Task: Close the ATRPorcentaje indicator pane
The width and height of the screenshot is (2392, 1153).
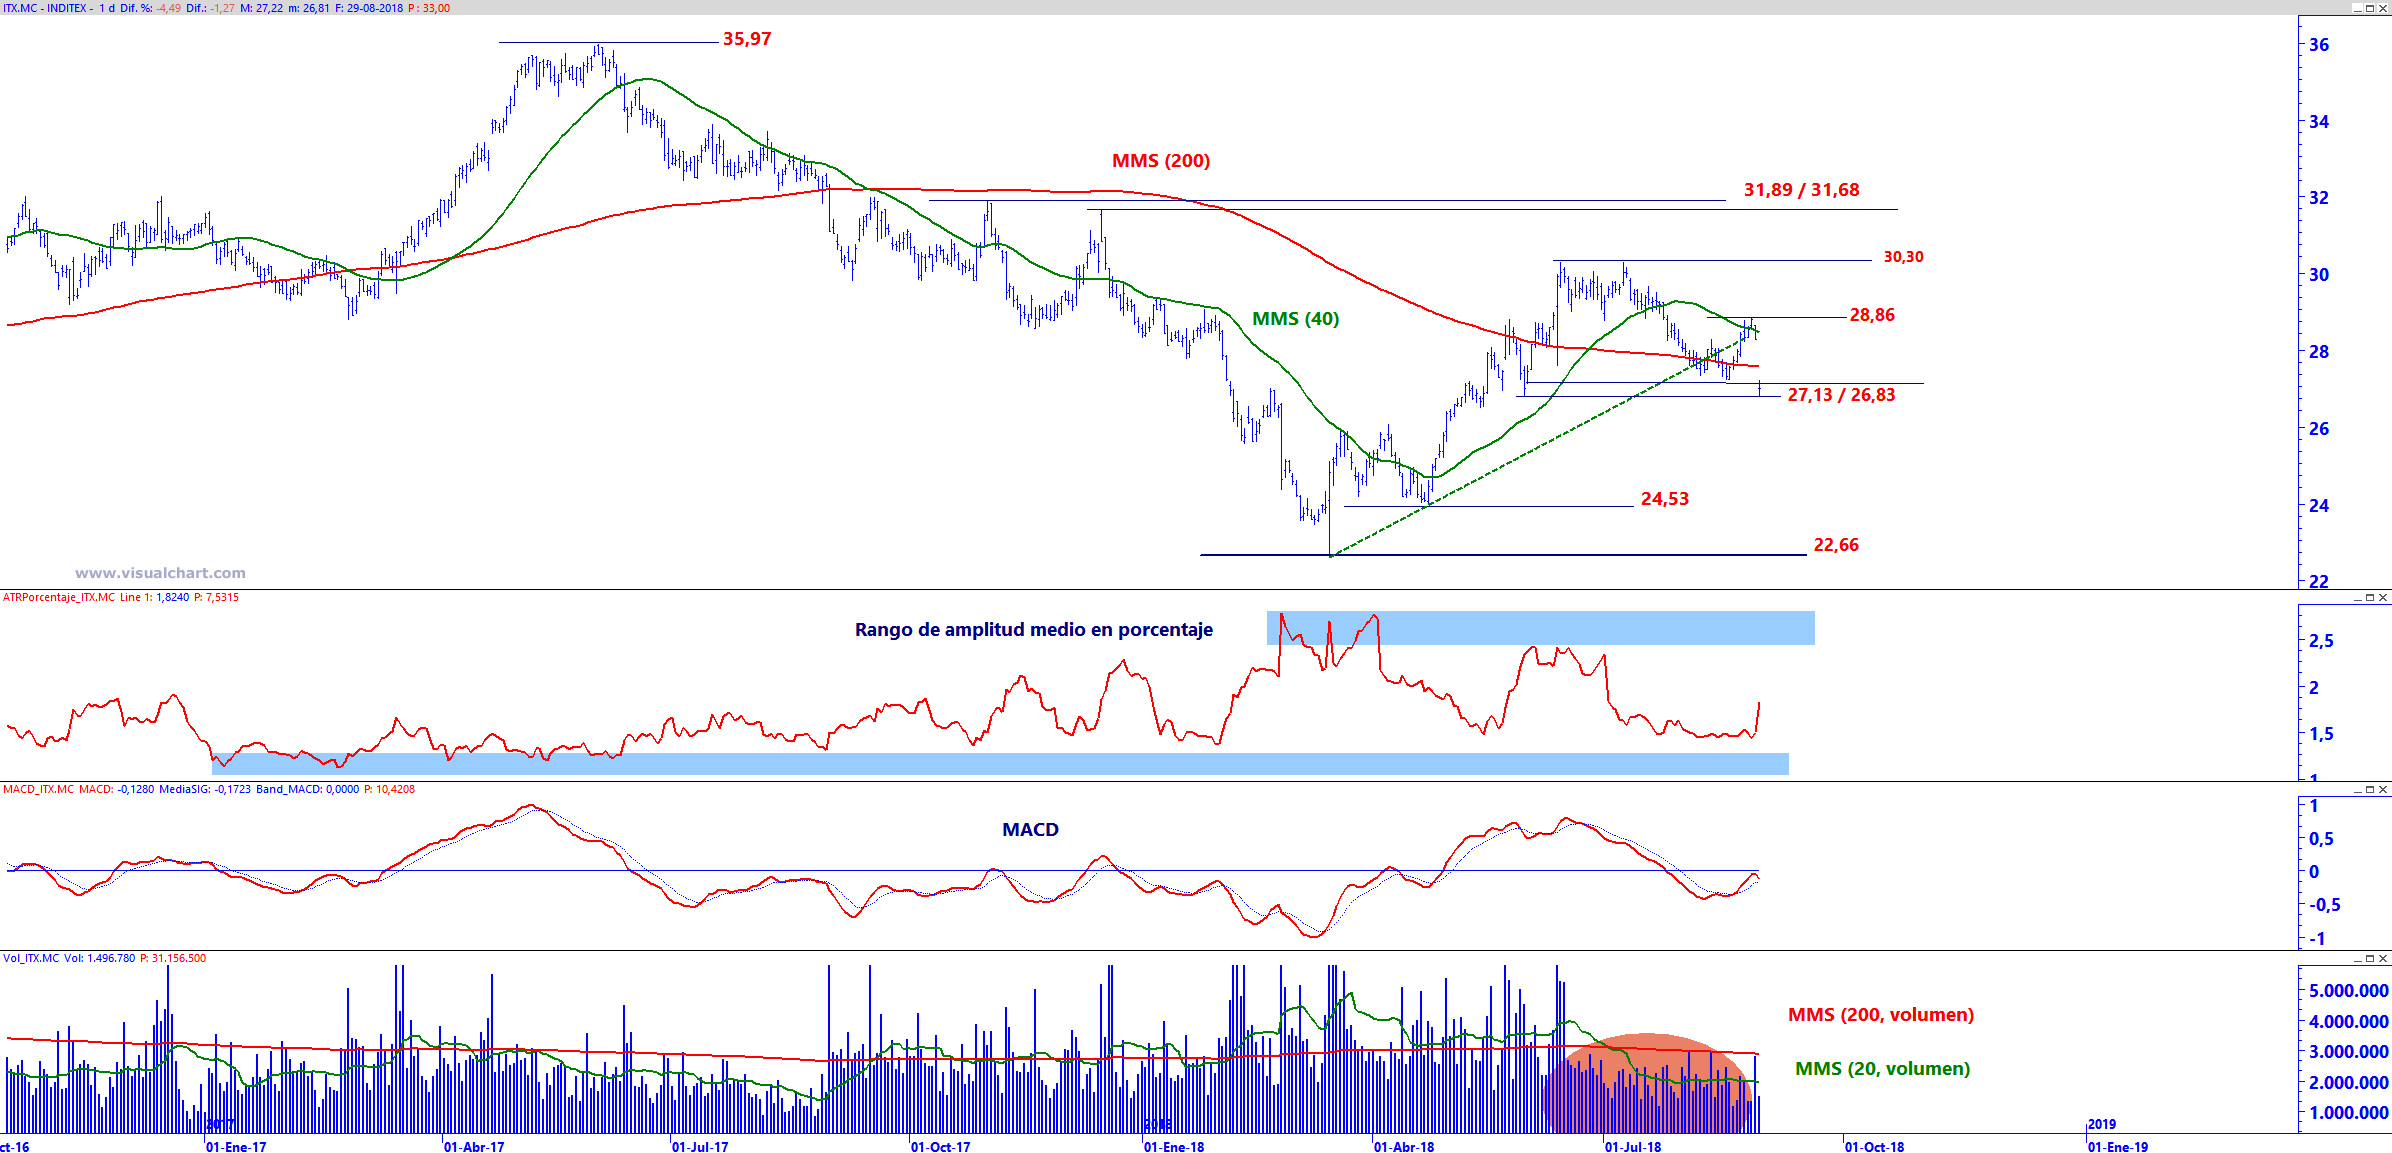Action: [x=2383, y=597]
